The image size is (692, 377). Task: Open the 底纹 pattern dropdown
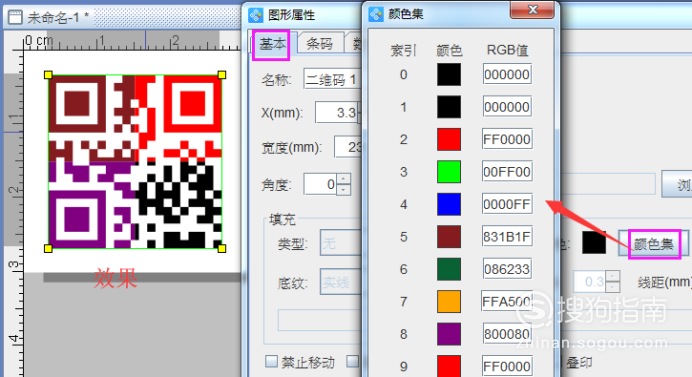341,282
